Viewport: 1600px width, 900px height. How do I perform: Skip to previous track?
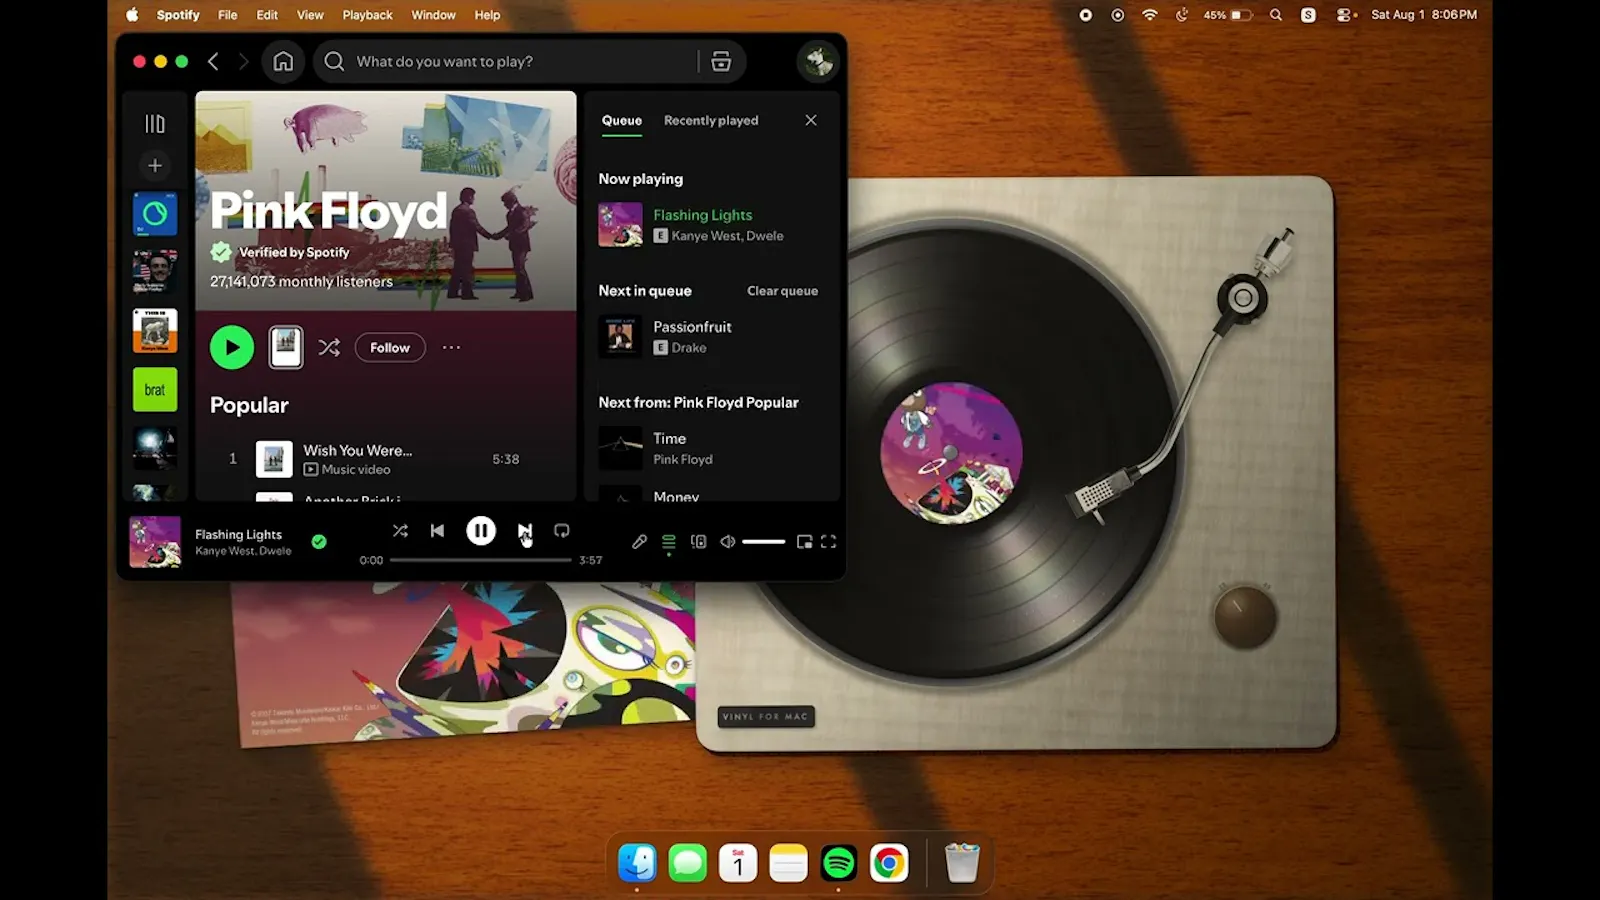click(x=437, y=531)
